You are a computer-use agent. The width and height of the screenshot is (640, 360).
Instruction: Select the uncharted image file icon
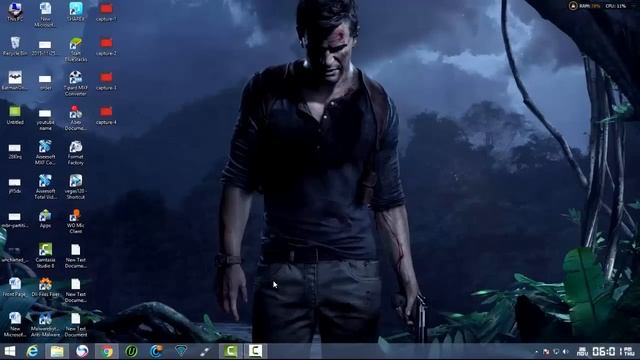click(14, 254)
